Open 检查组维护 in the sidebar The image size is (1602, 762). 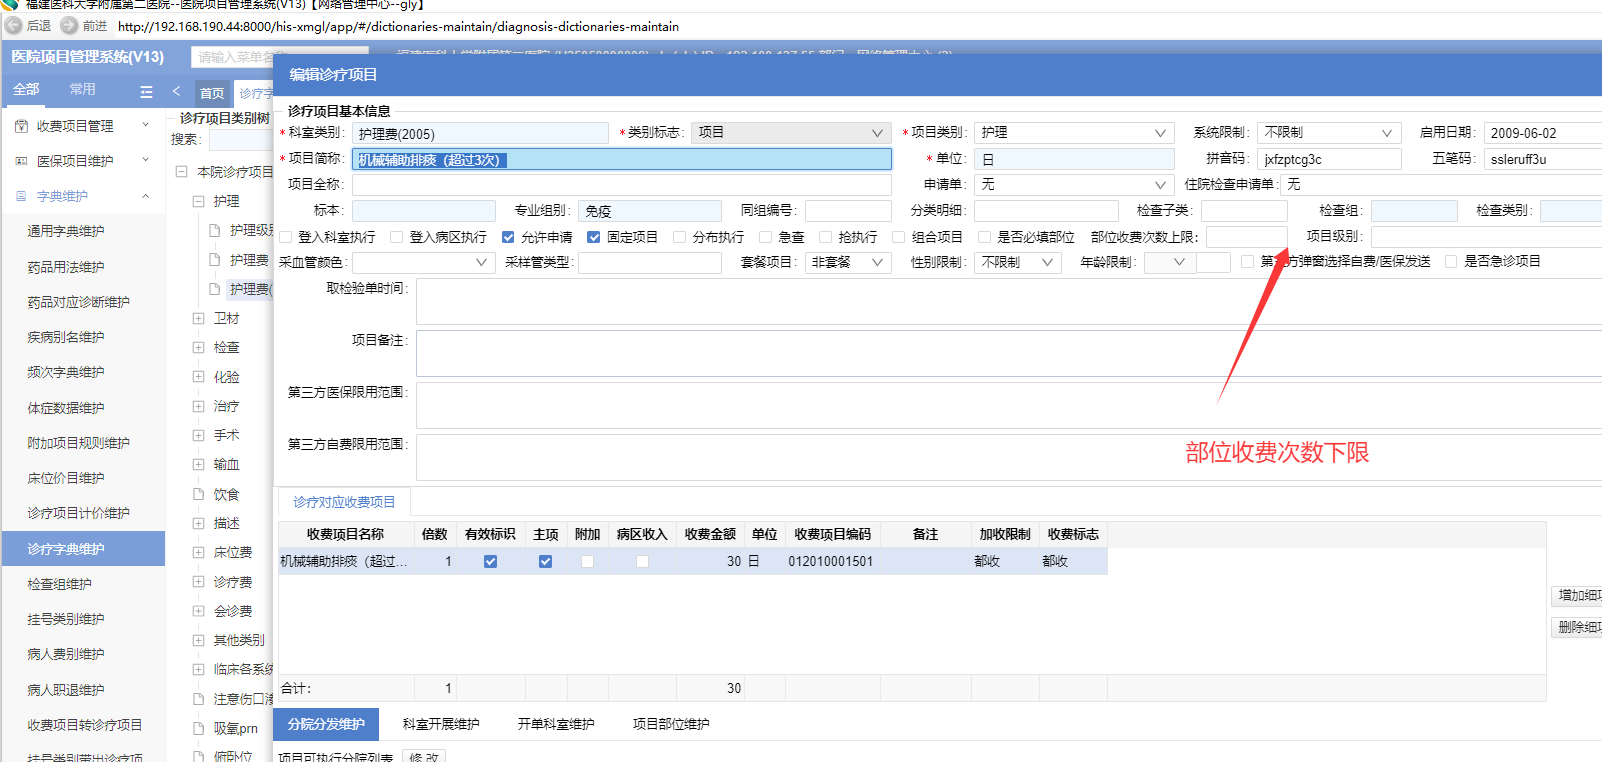[60, 584]
